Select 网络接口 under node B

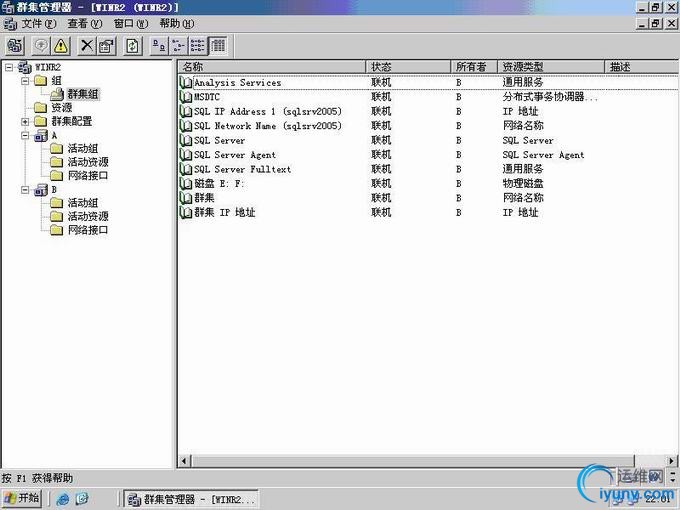point(88,230)
